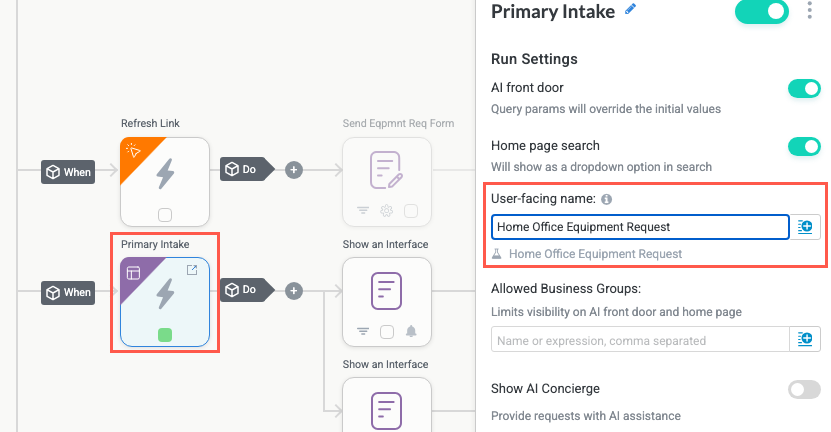Open the expression picker for Allowed Business Groups
This screenshot has width=831, height=432.
(x=805, y=340)
